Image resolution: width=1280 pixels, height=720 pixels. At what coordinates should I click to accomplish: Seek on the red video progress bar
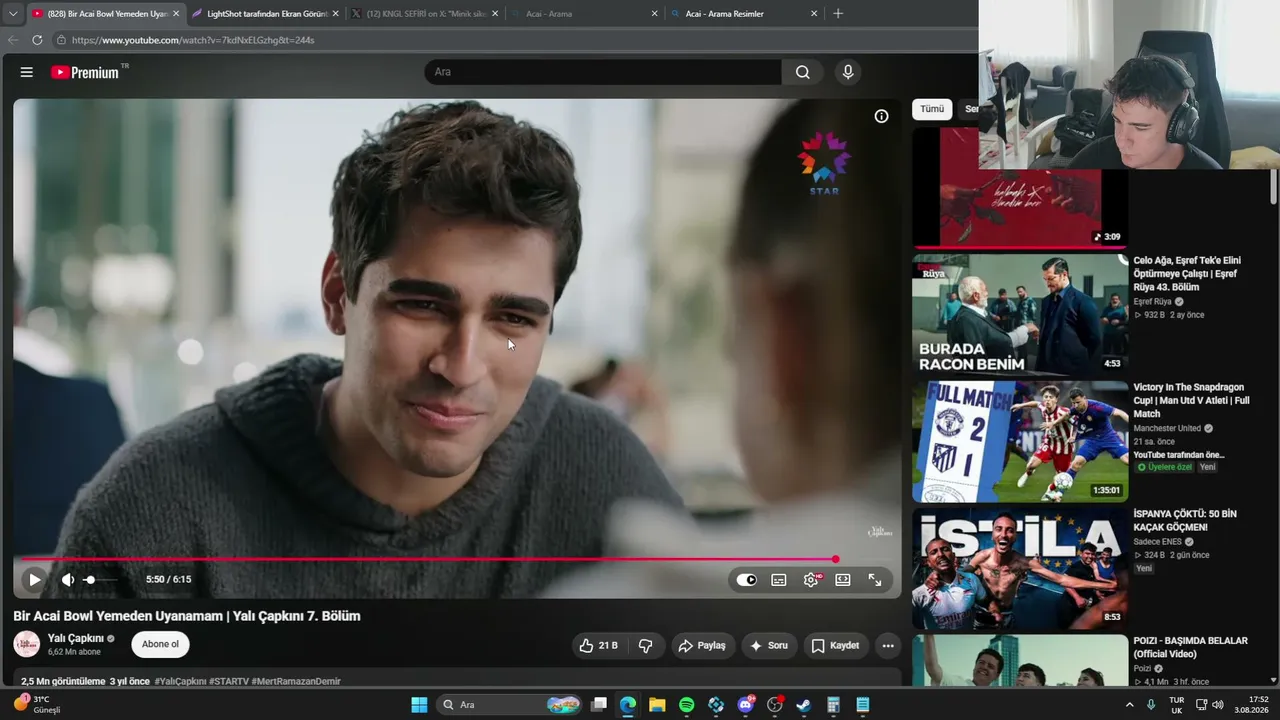click(x=428, y=559)
